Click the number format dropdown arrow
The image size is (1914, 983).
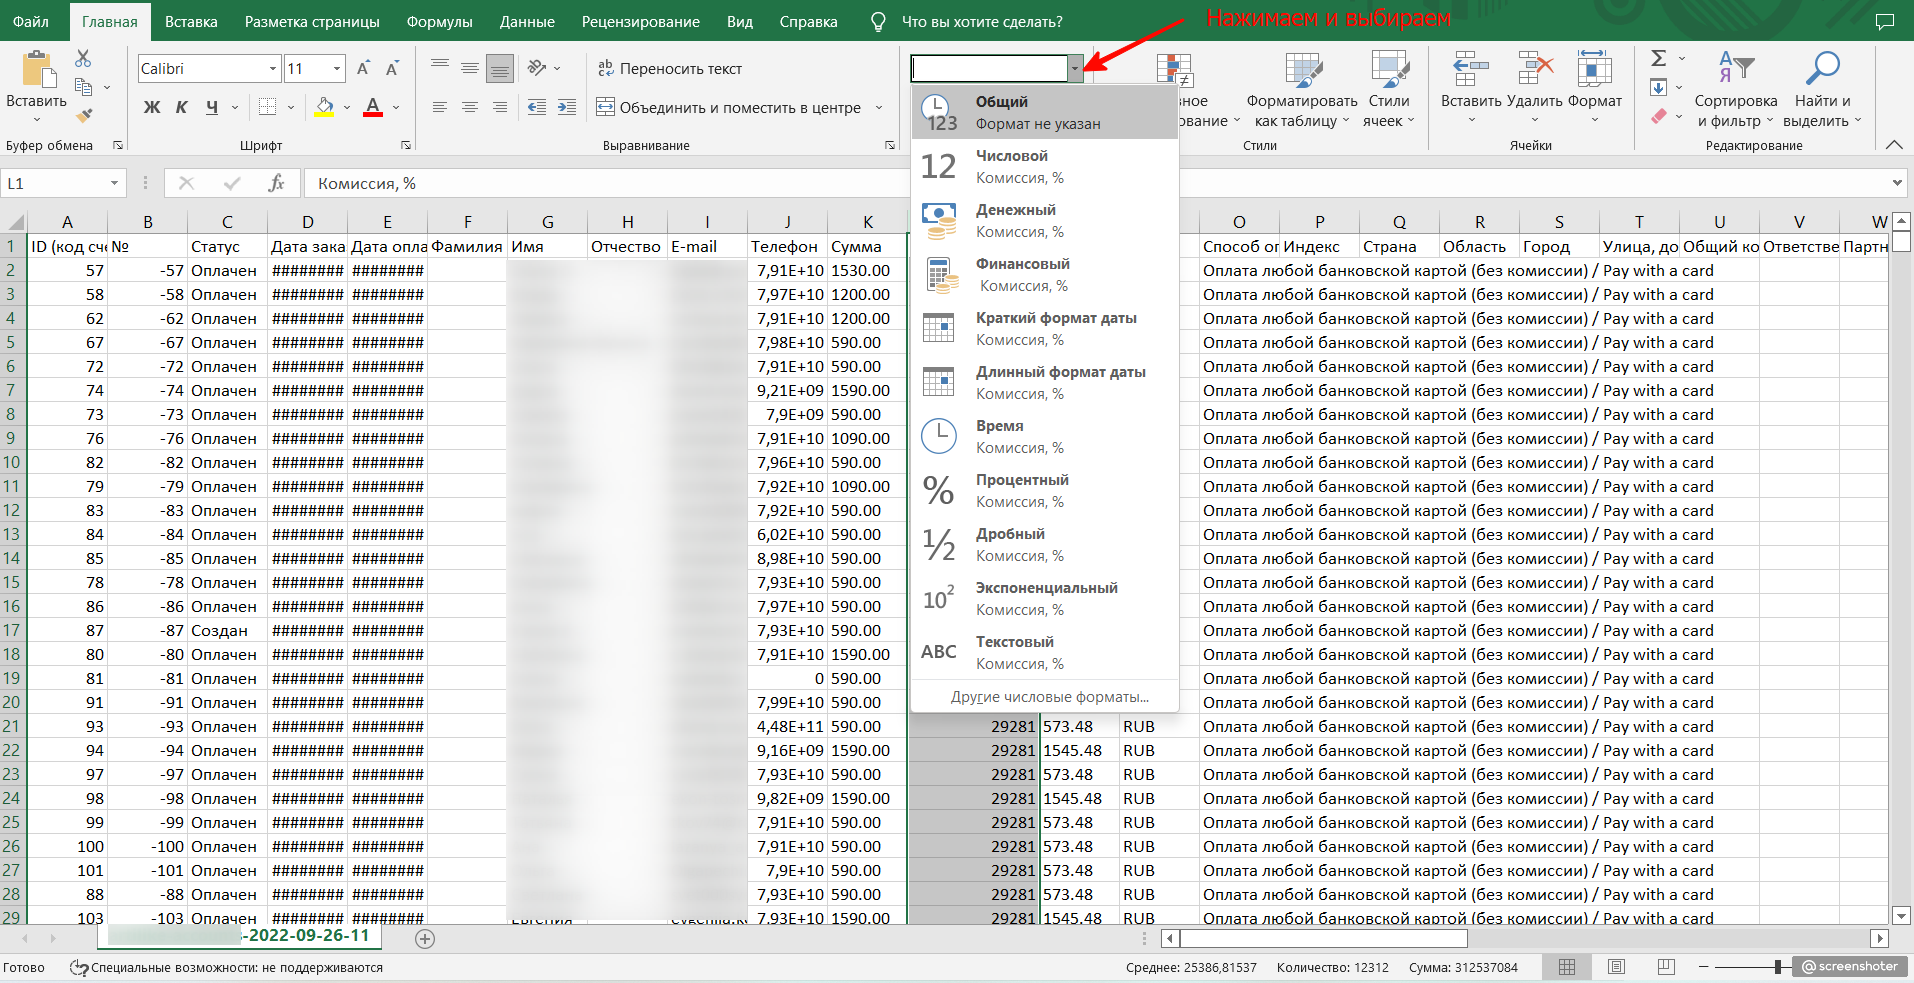[x=1075, y=68]
